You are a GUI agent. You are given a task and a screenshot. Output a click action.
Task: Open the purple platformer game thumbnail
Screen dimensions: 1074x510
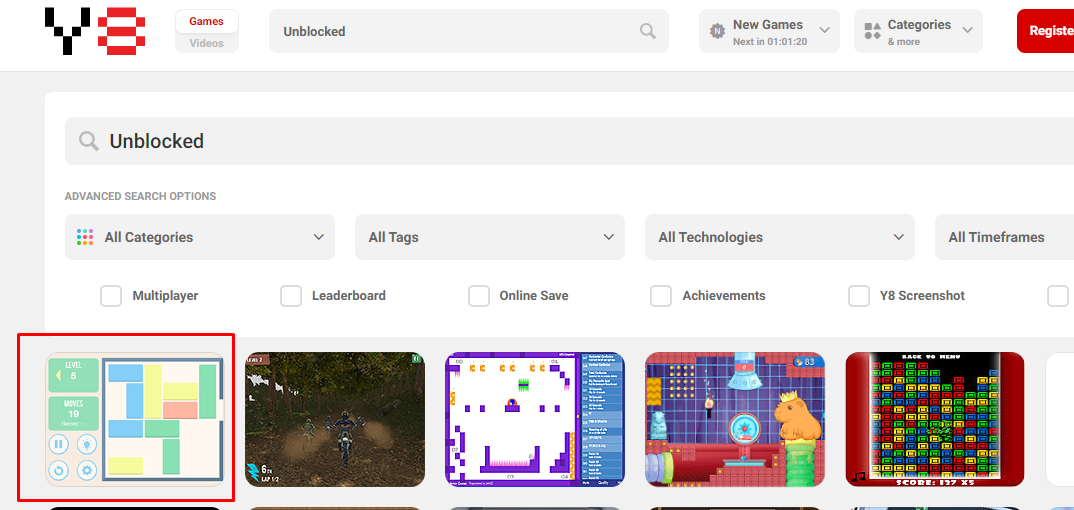(535, 419)
